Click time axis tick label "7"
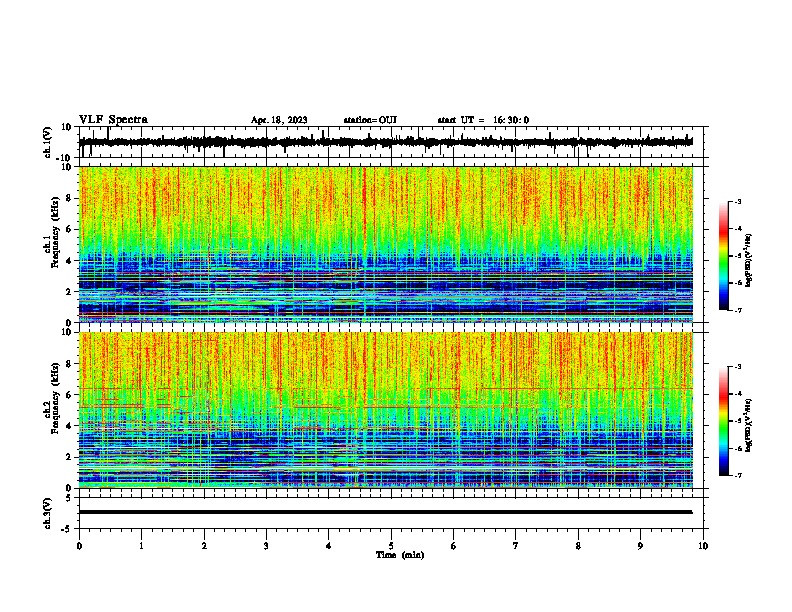The image size is (792, 612). [516, 546]
